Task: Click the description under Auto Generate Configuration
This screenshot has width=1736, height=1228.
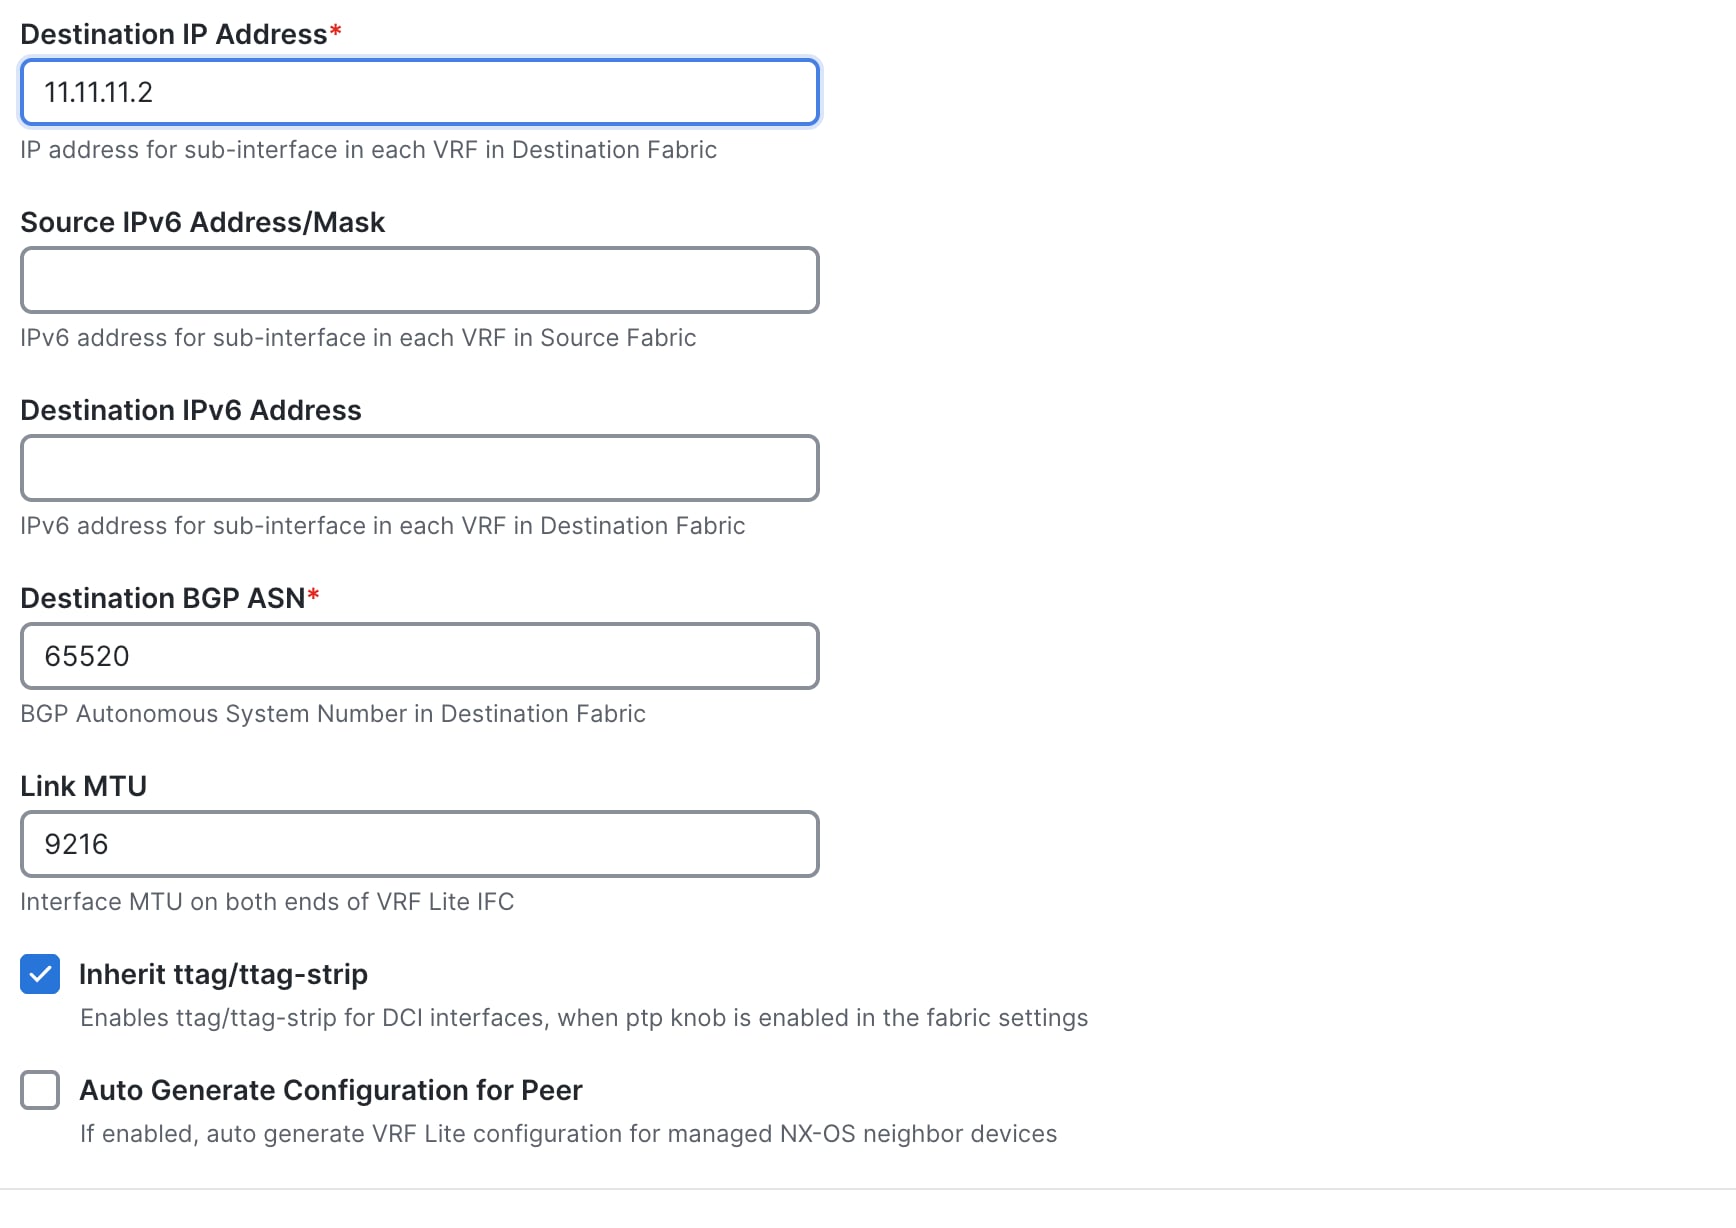Action: (568, 1134)
